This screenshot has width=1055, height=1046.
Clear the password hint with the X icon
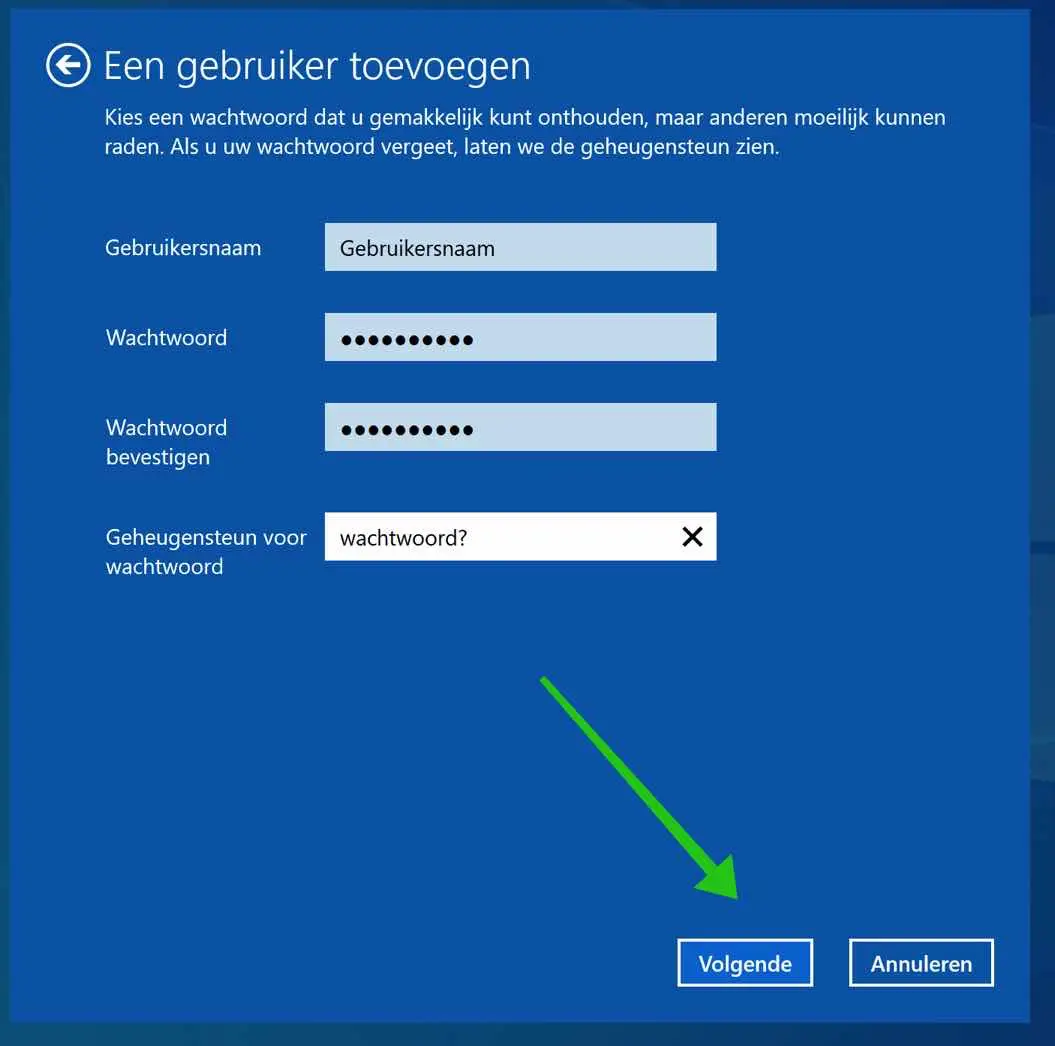point(692,537)
